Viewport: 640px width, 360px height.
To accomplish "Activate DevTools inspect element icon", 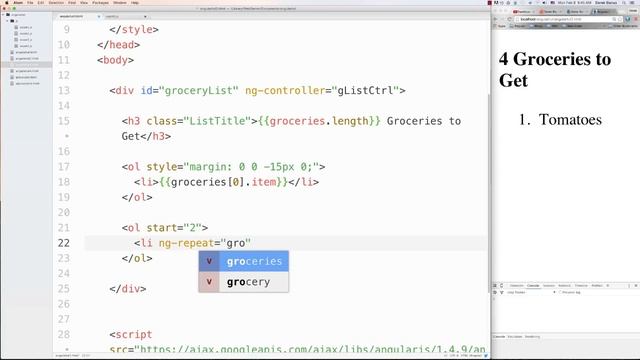I will 495,286.
